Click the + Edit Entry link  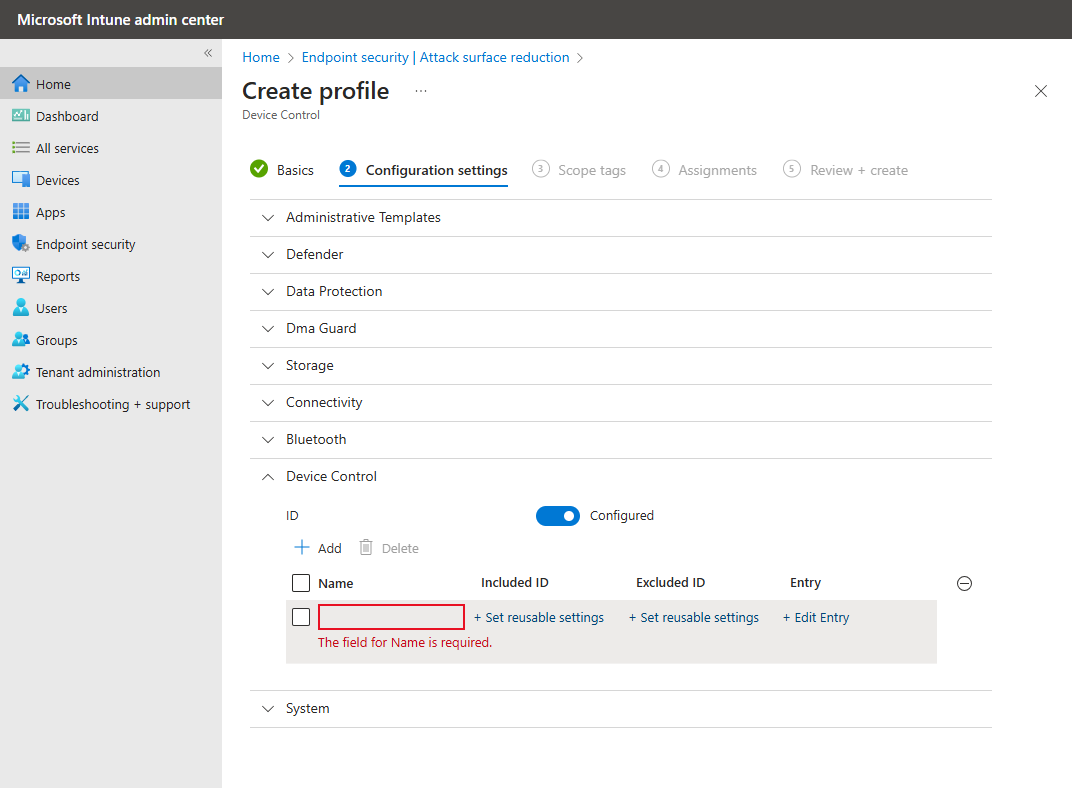(x=816, y=618)
